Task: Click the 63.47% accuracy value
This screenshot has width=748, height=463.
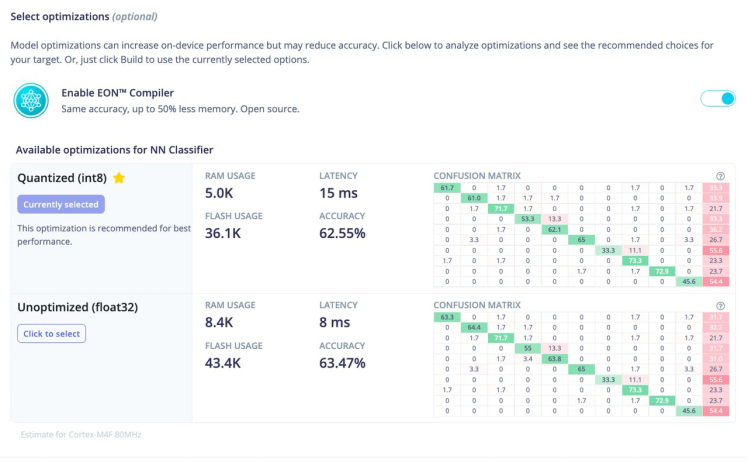Action: [x=341, y=363]
